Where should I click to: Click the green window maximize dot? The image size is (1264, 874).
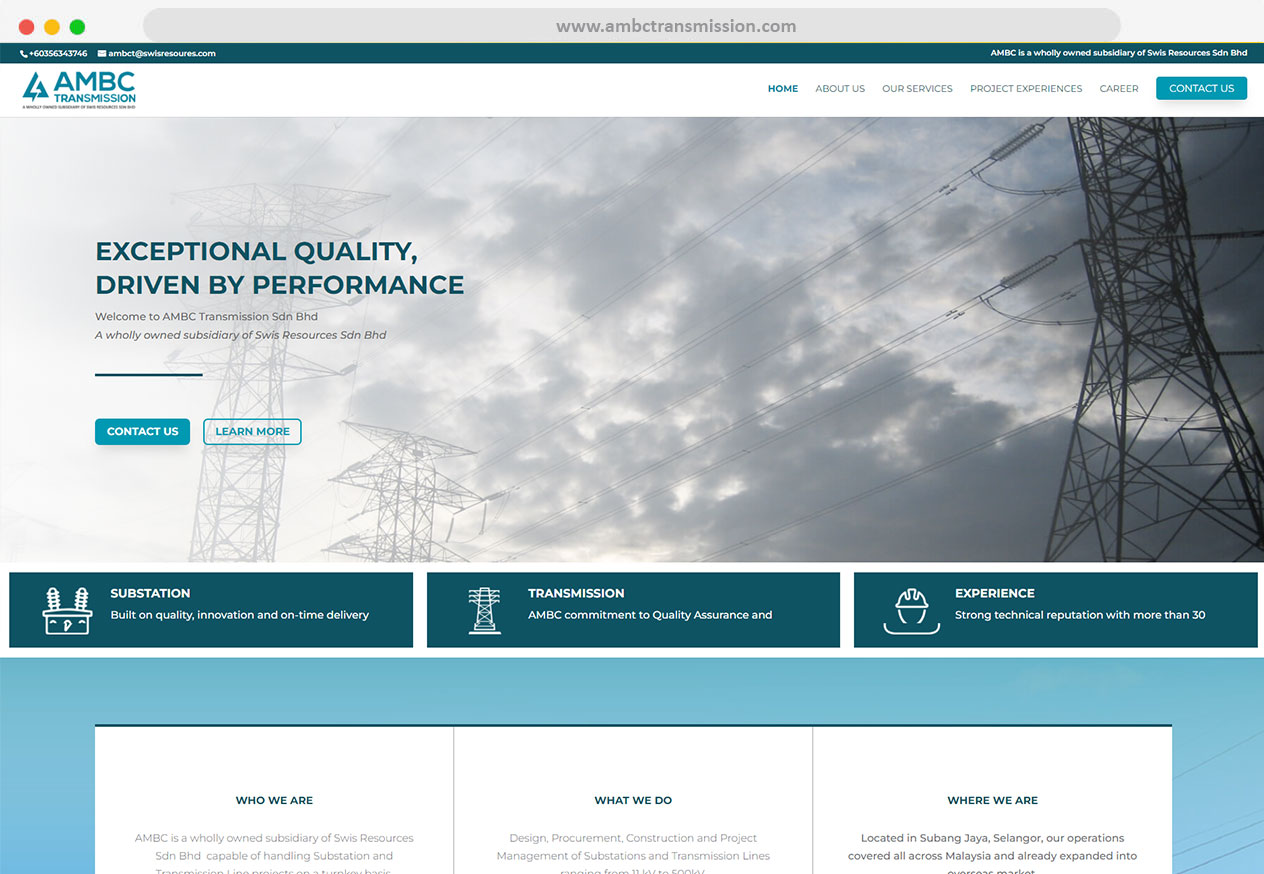pos(77,27)
